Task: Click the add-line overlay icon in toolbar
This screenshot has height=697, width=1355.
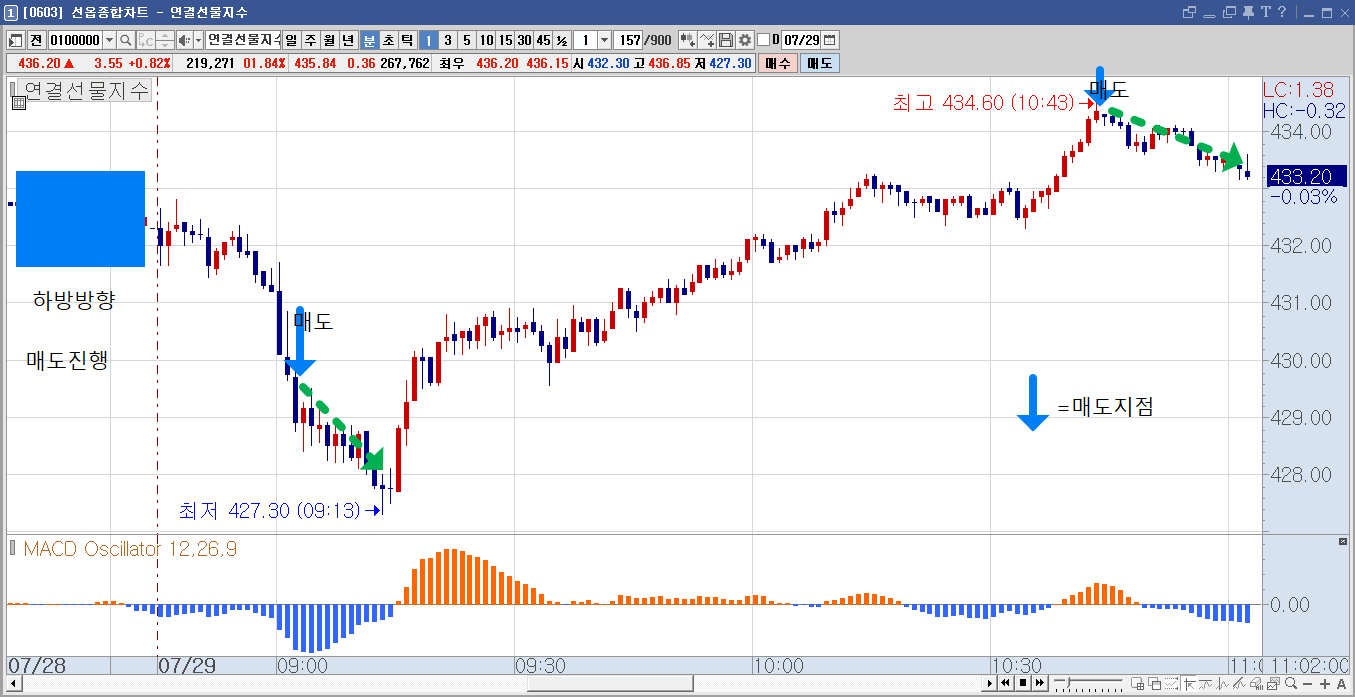Action: [707, 40]
